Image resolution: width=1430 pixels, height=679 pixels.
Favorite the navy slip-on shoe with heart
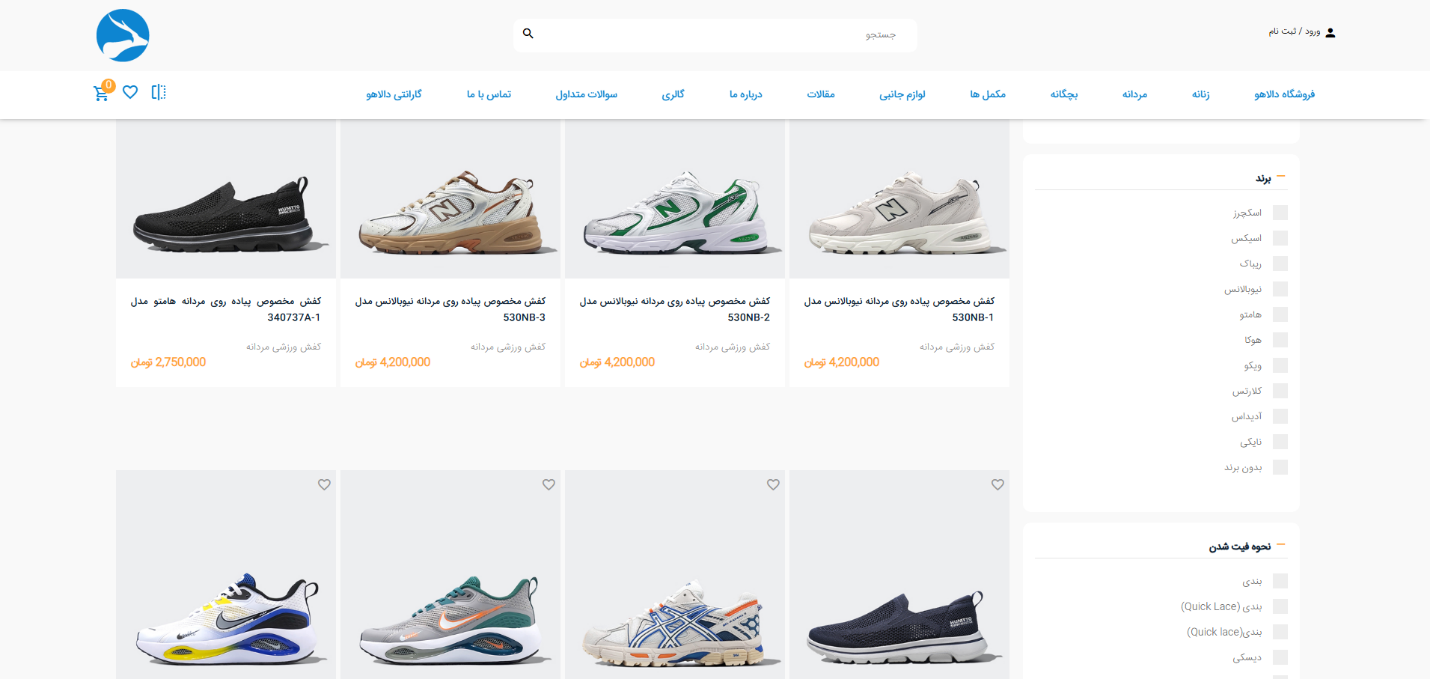997,484
